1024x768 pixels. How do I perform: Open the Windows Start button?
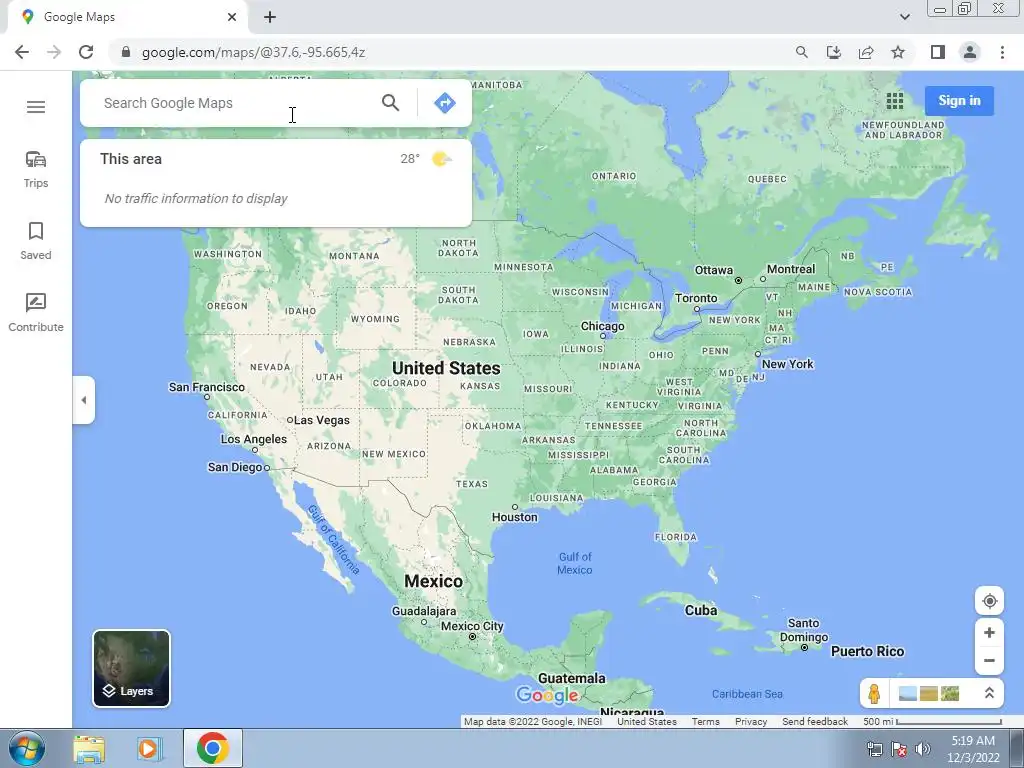pyautogui.click(x=27, y=748)
